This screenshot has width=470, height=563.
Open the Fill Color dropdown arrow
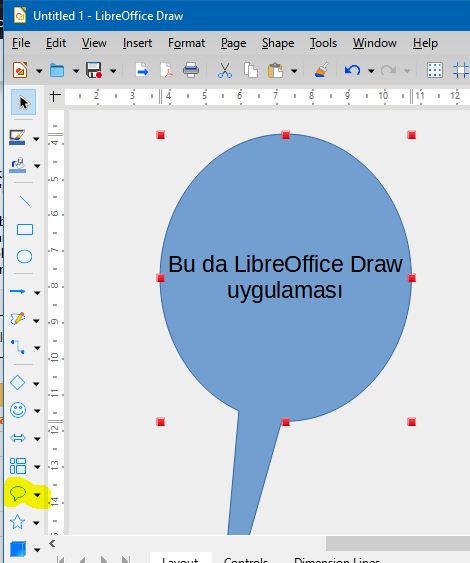[37, 166]
